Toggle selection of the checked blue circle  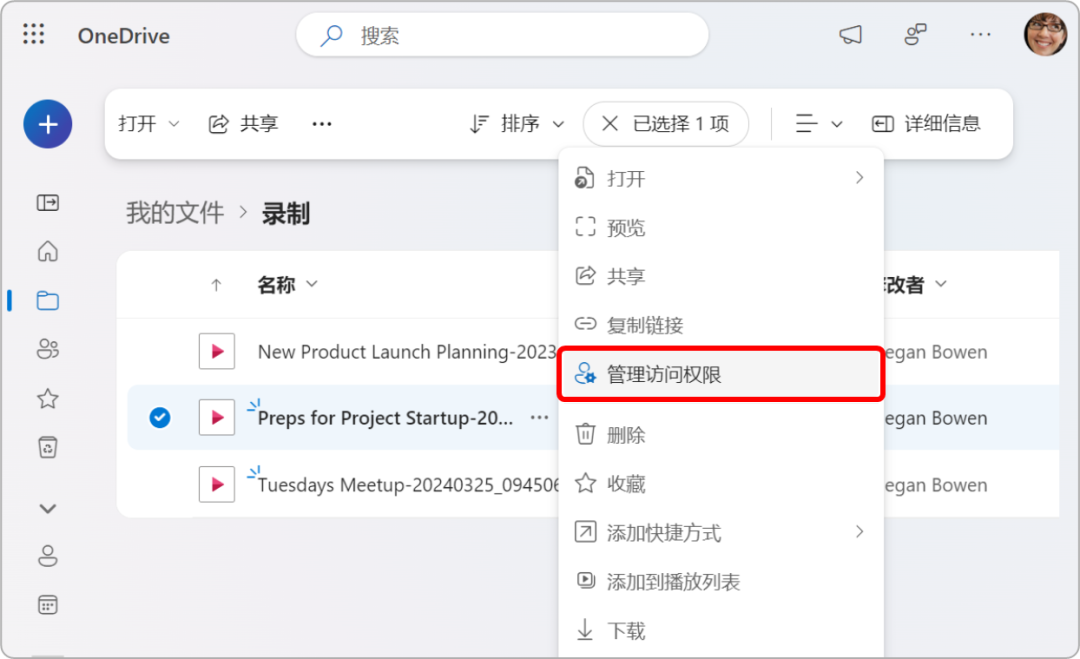pyautogui.click(x=160, y=418)
